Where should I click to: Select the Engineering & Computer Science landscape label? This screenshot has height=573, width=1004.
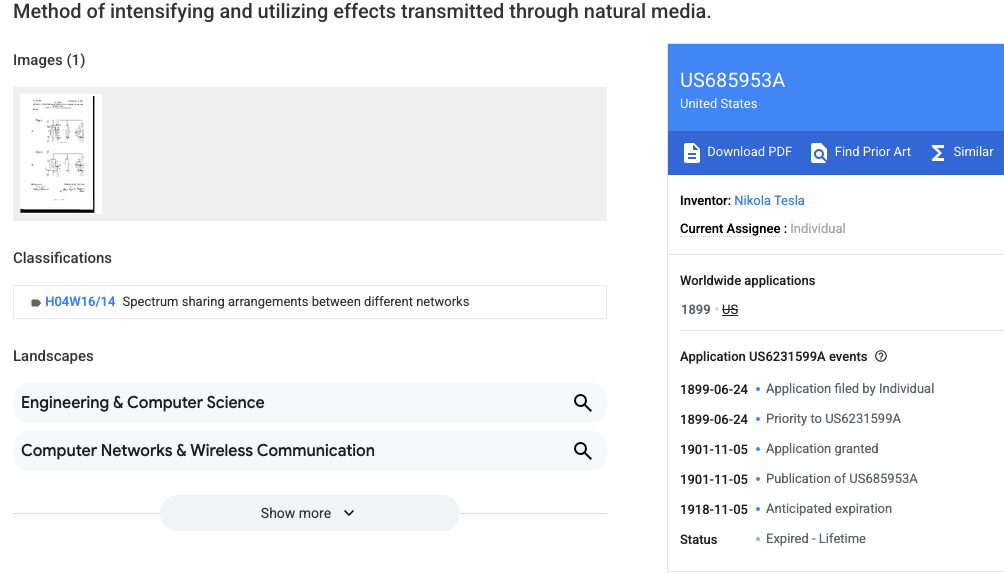(x=143, y=403)
